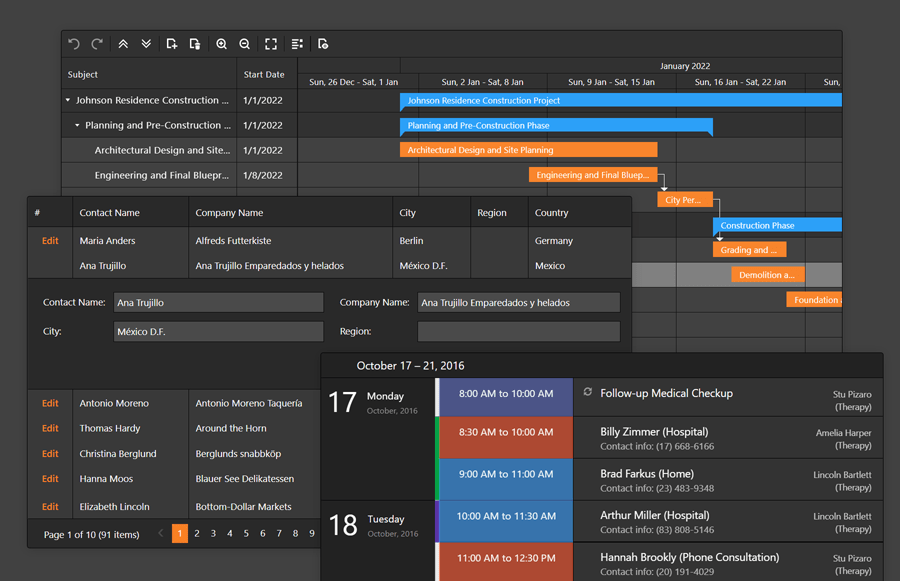Click inside the Company Name input field
This screenshot has height=581, width=900.
point(519,301)
